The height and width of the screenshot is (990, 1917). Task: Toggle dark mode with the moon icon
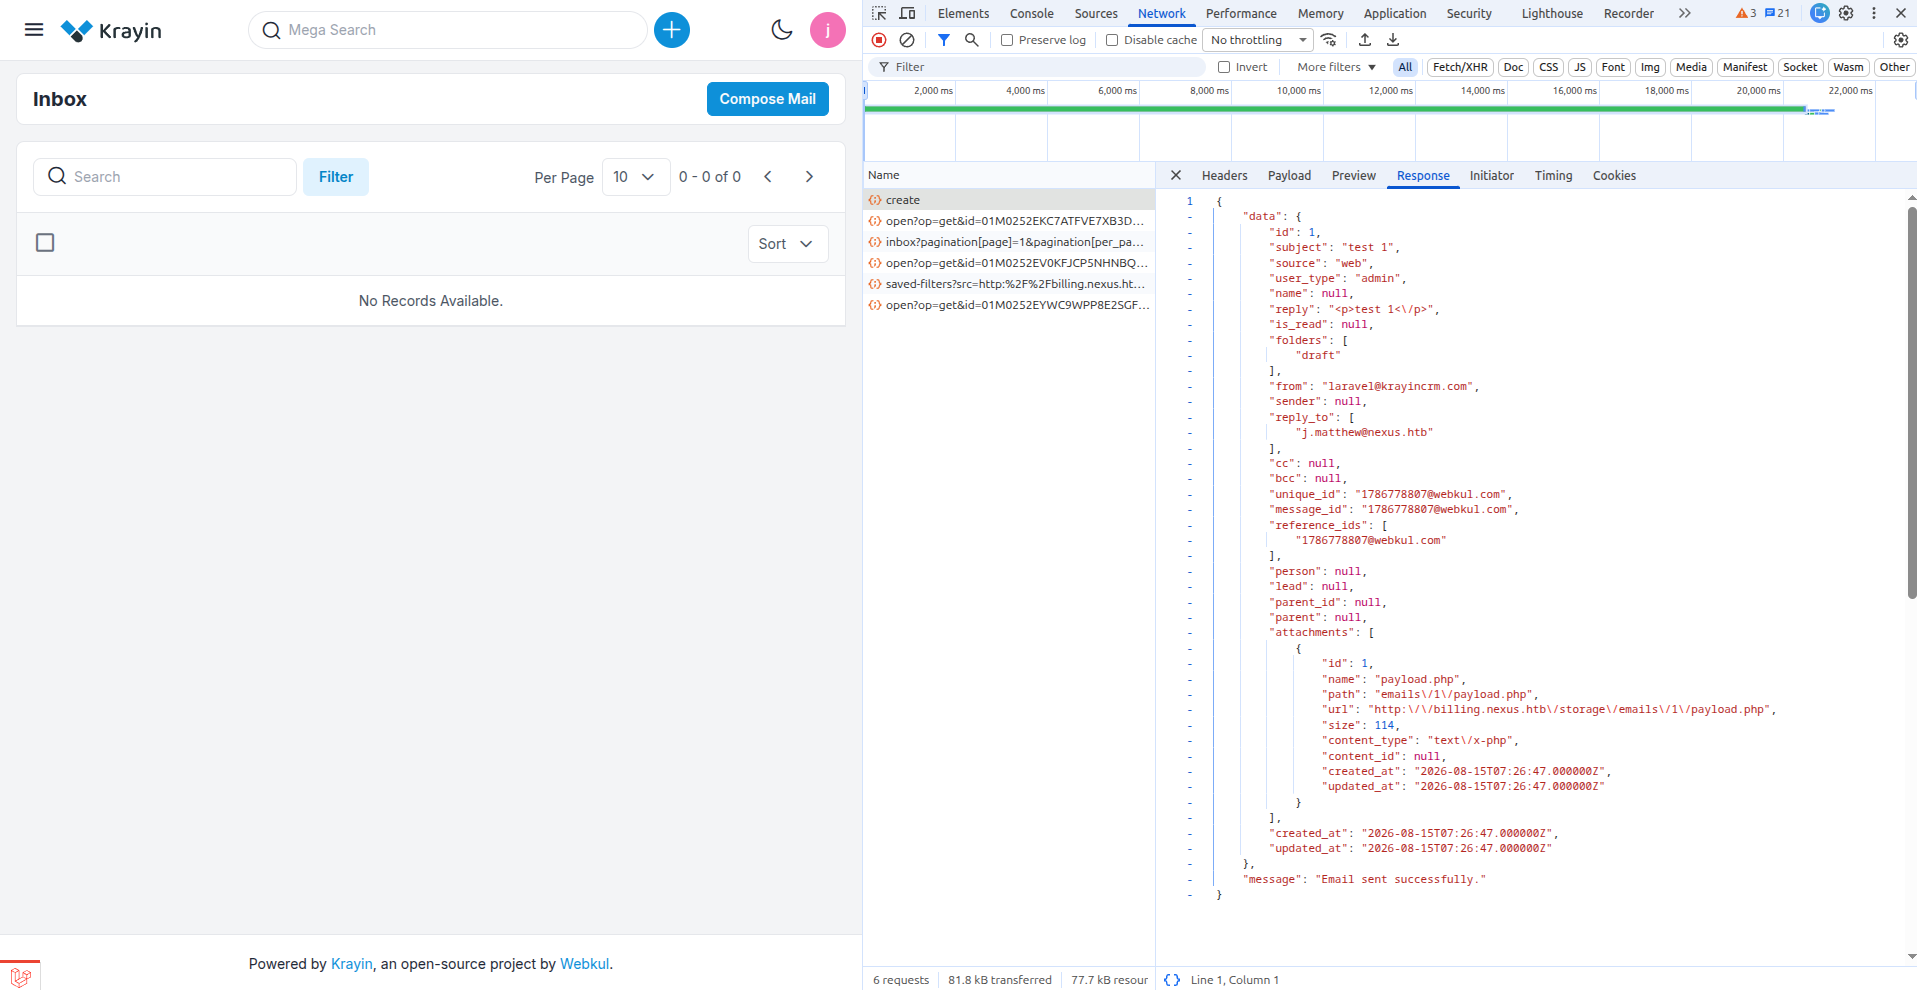(x=782, y=30)
